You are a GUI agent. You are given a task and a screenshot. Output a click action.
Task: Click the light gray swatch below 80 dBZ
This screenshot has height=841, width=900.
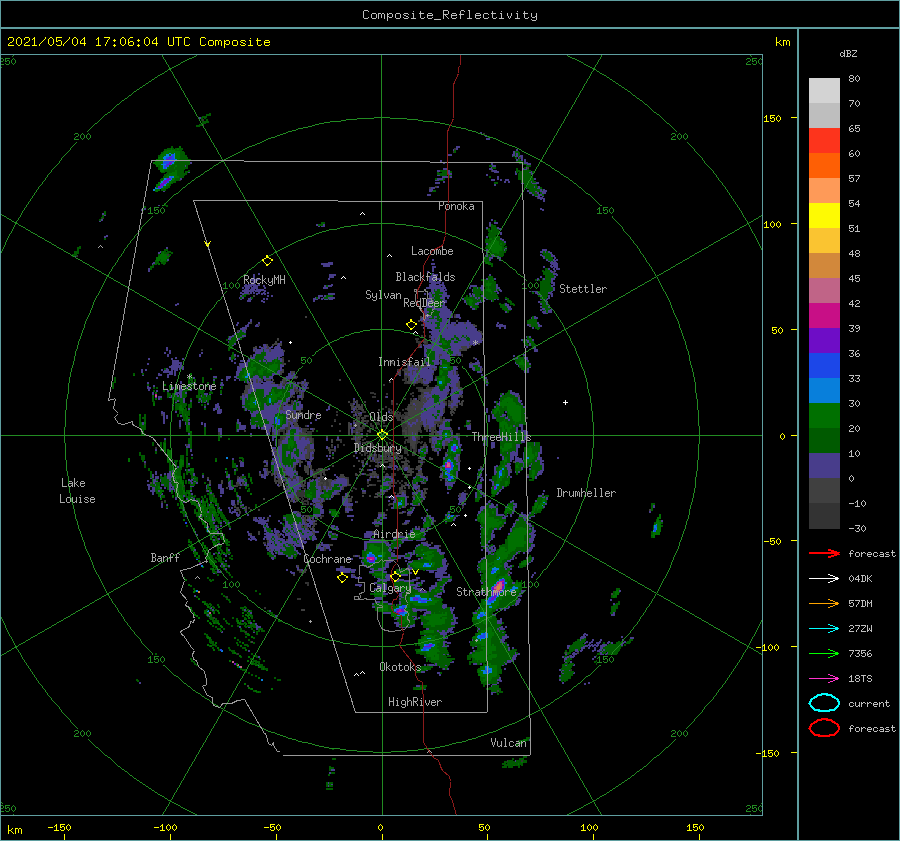tap(824, 91)
